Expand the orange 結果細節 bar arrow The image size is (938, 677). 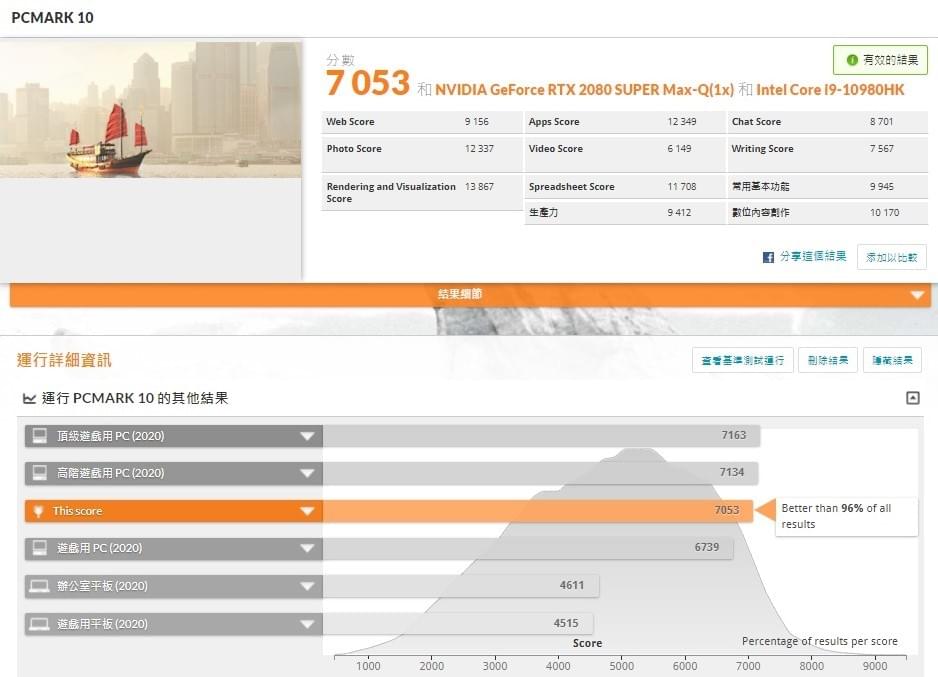click(x=916, y=295)
